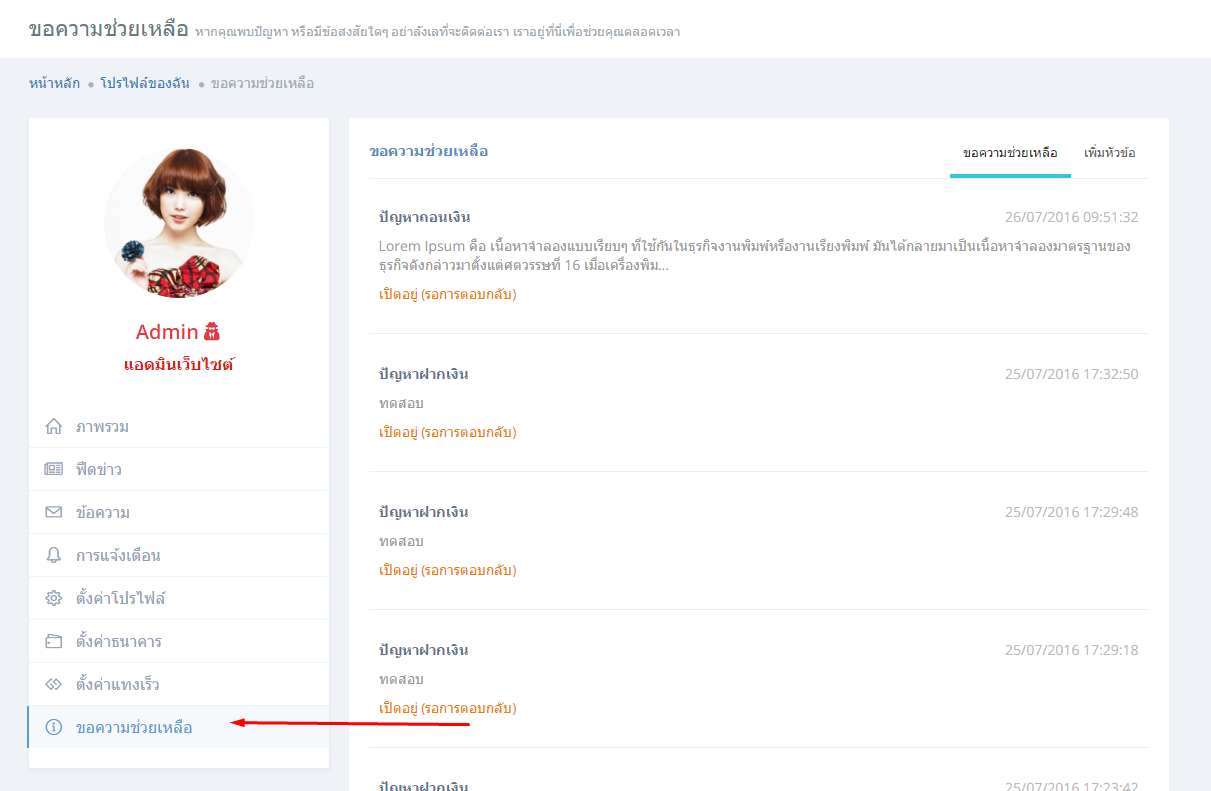Open ปัญหาฝากเงิน ticket from 17:29:48
Screen dimensions: 1211x791
423,512
